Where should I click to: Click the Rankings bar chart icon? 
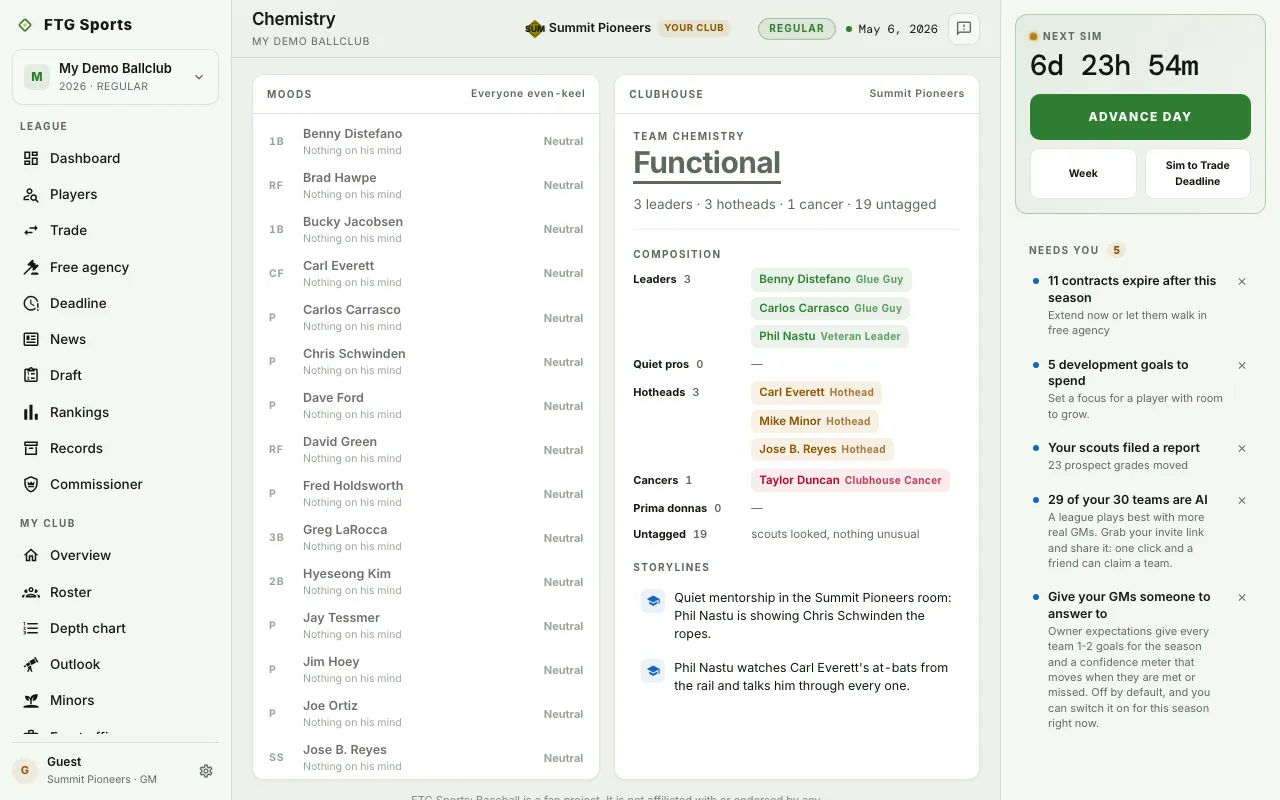[31, 412]
